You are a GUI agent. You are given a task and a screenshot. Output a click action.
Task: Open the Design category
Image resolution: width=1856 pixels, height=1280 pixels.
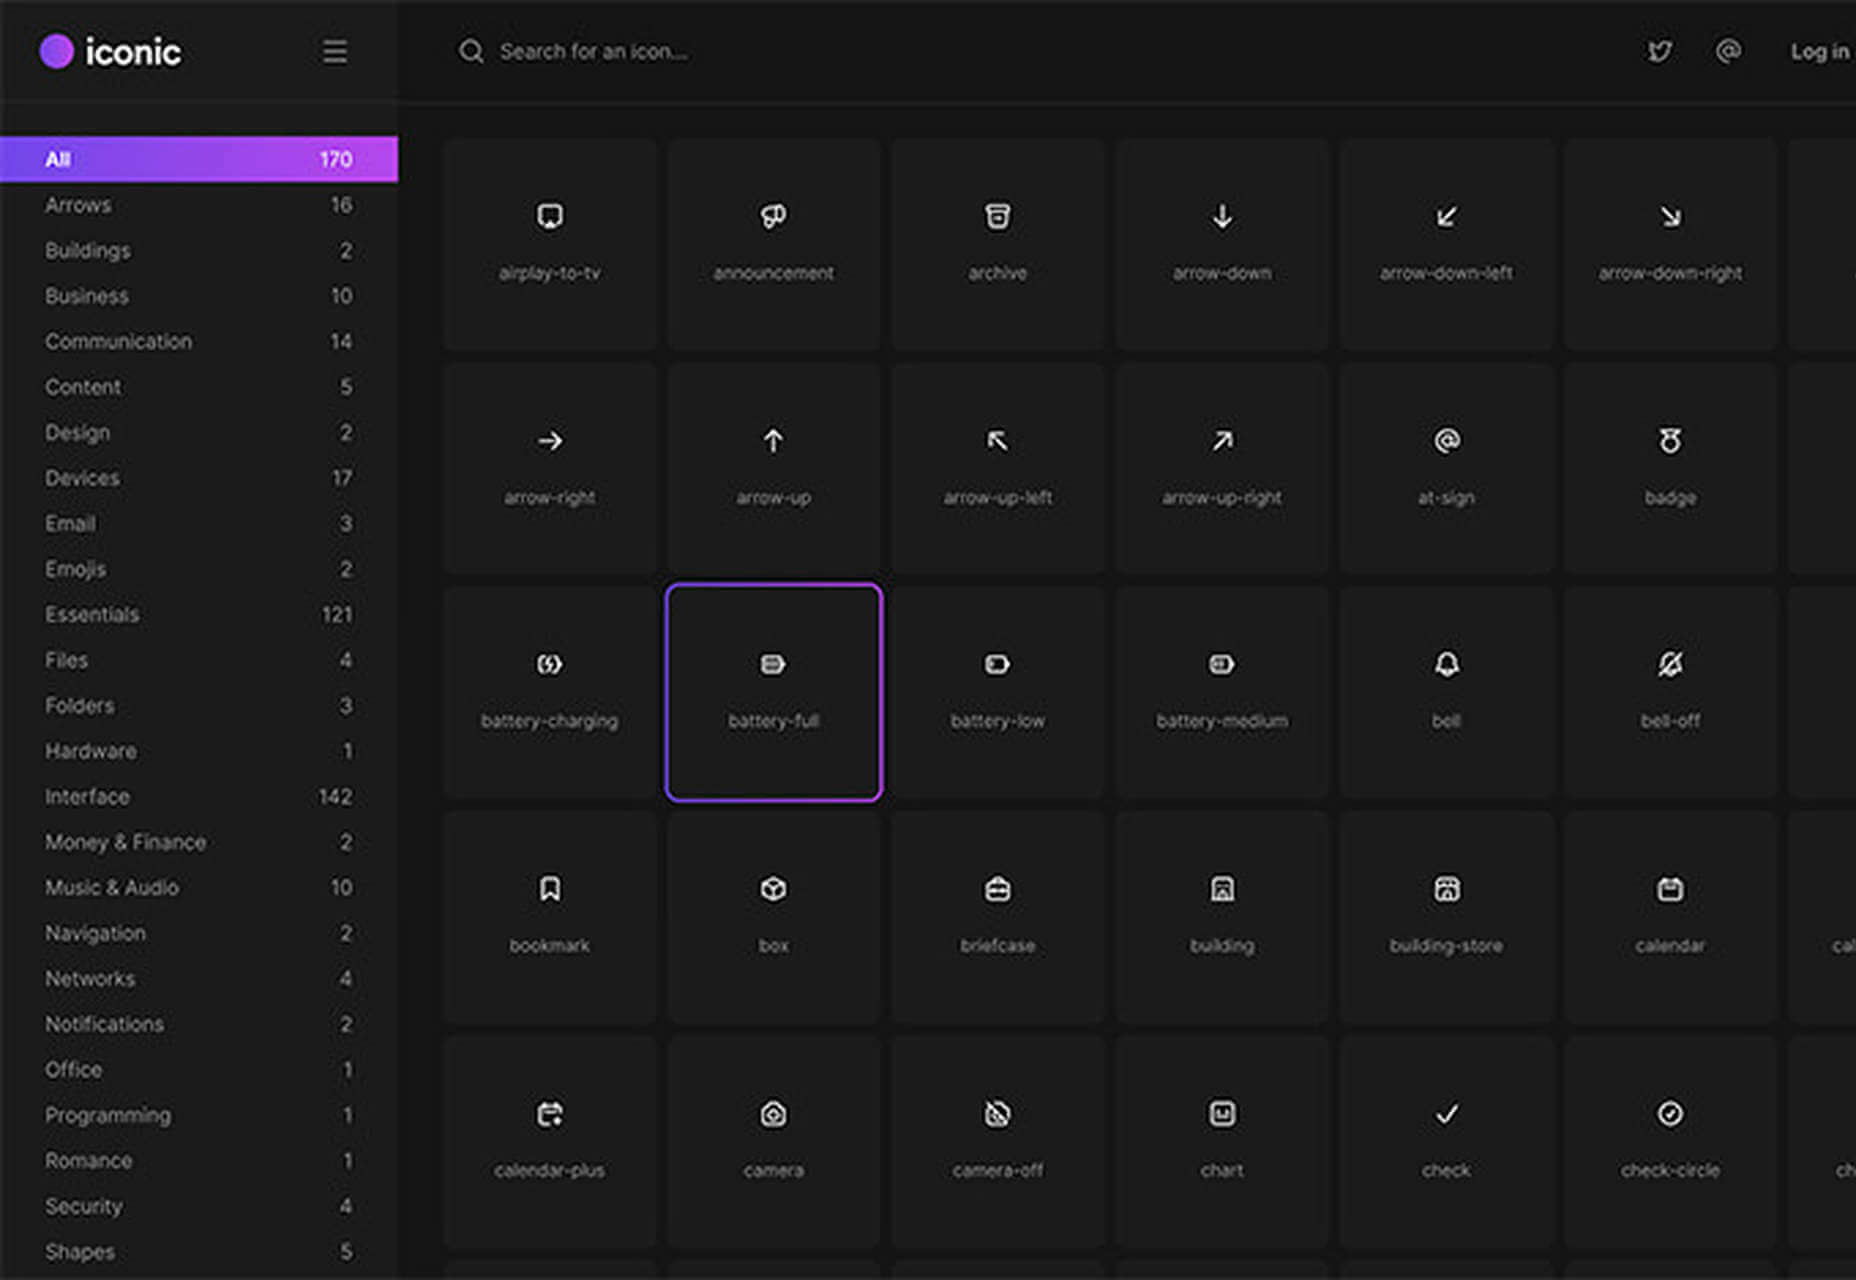pos(199,432)
